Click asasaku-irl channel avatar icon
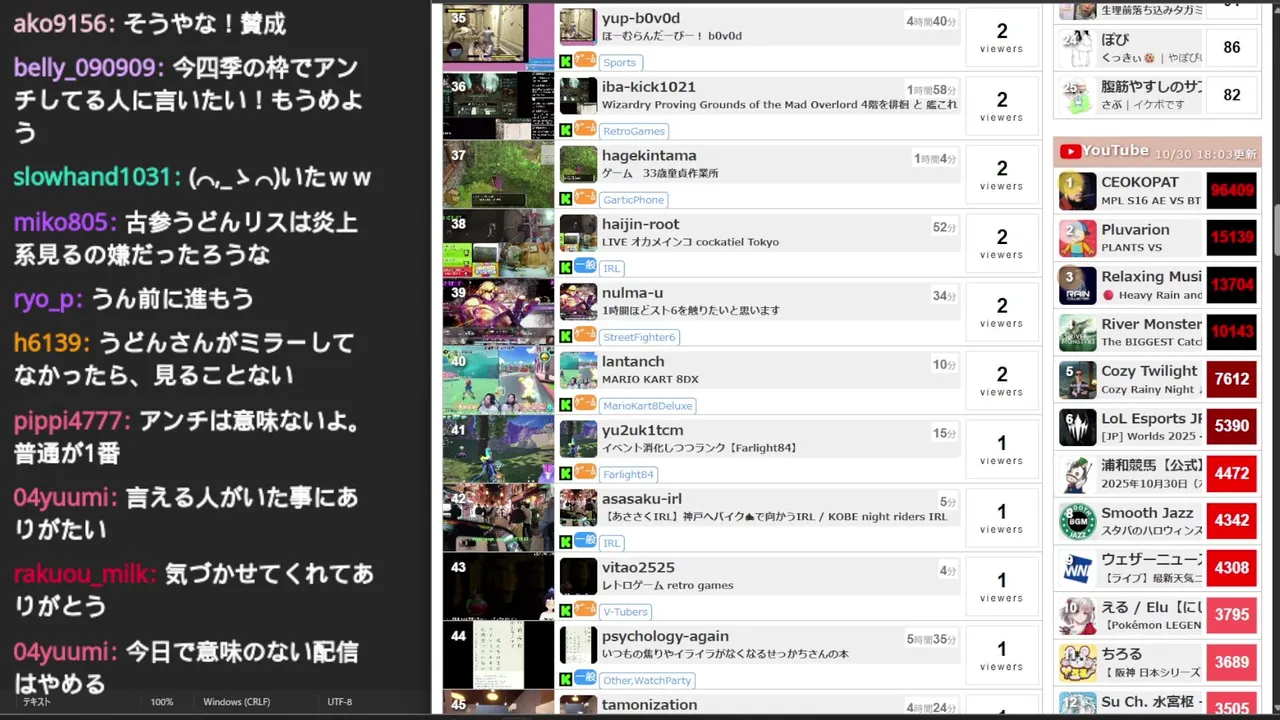The height and width of the screenshot is (720, 1280). (578, 508)
